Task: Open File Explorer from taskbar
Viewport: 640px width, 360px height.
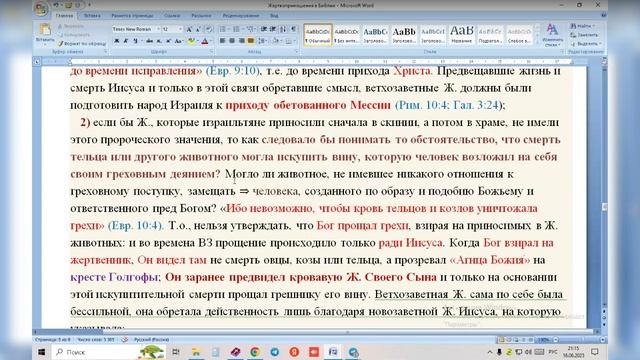Action: tap(196, 352)
